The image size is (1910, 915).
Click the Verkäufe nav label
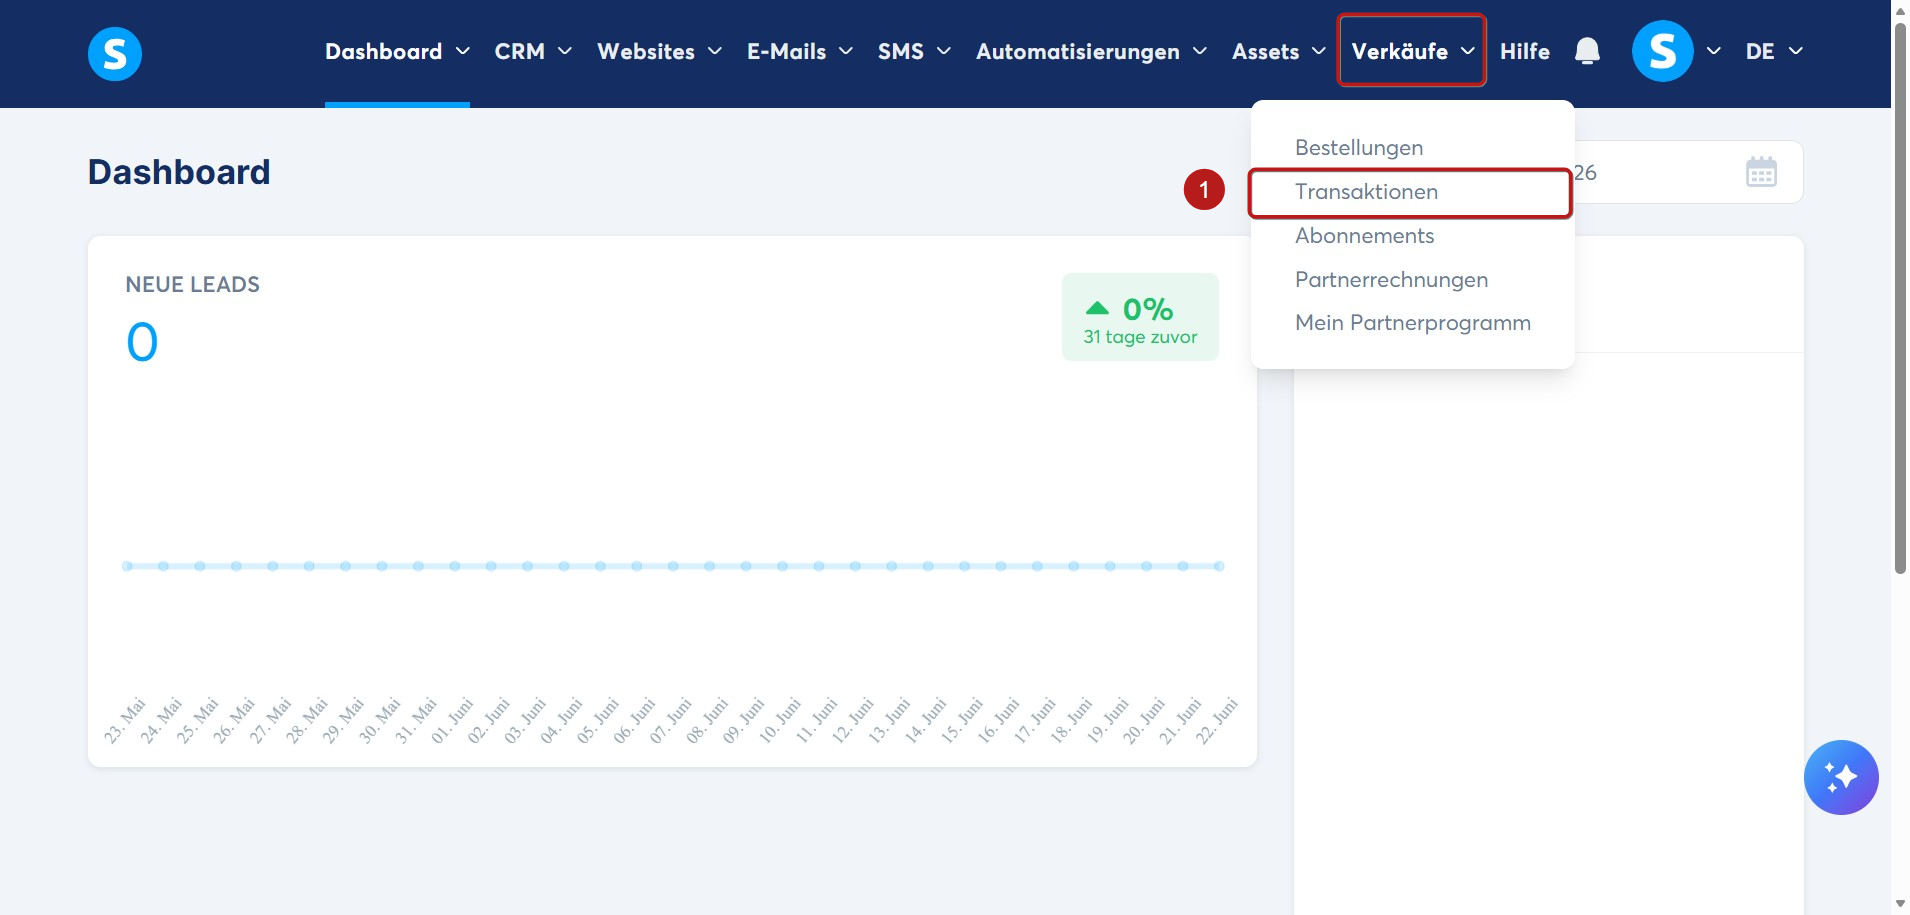[1399, 51]
